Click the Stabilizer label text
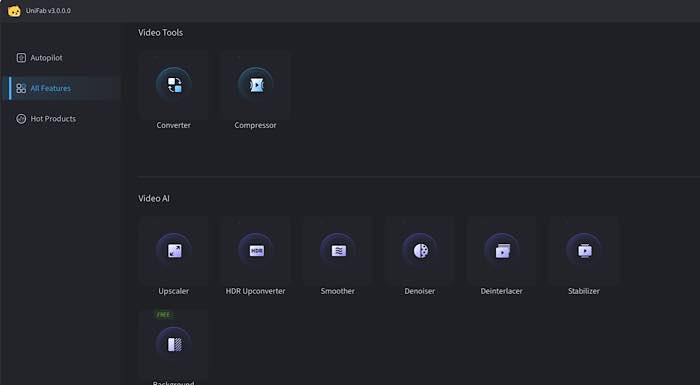 pyautogui.click(x=584, y=291)
